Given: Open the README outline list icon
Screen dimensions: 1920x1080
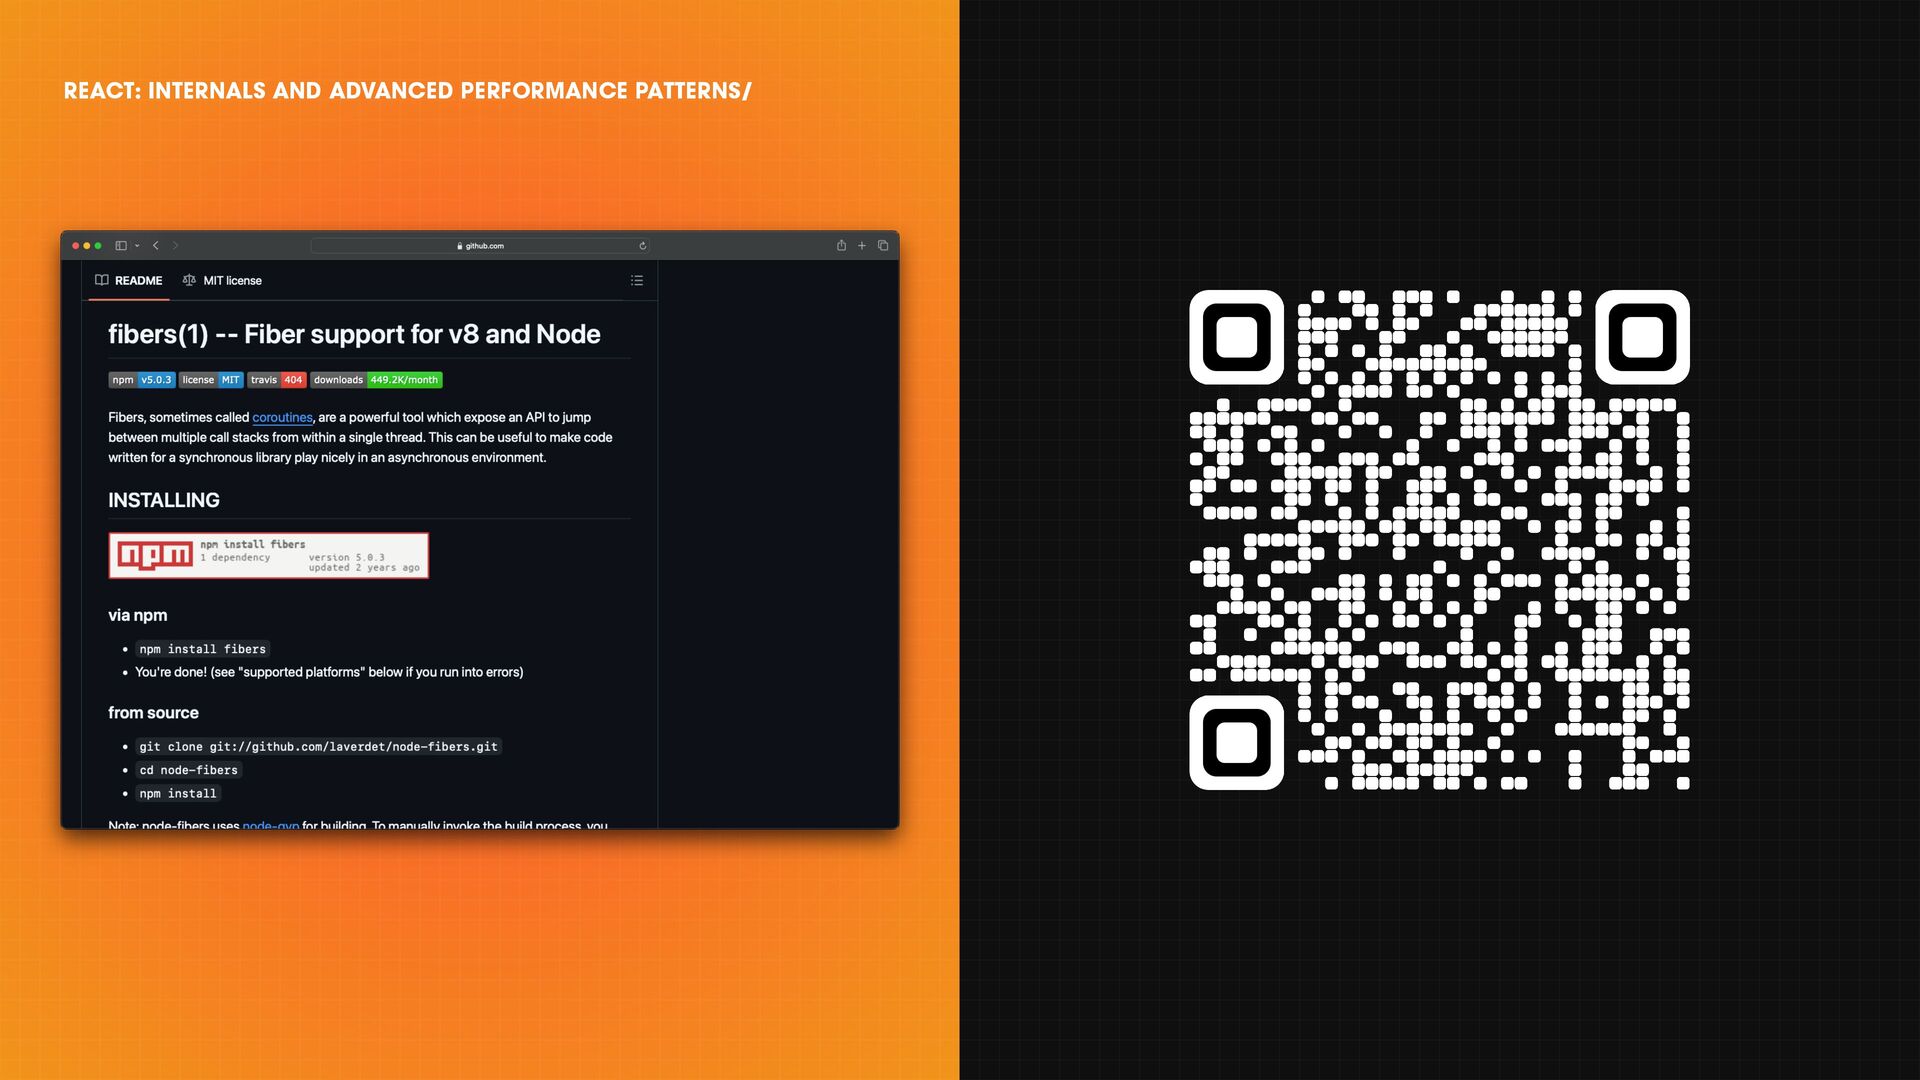Looking at the screenshot, I should coord(637,281).
